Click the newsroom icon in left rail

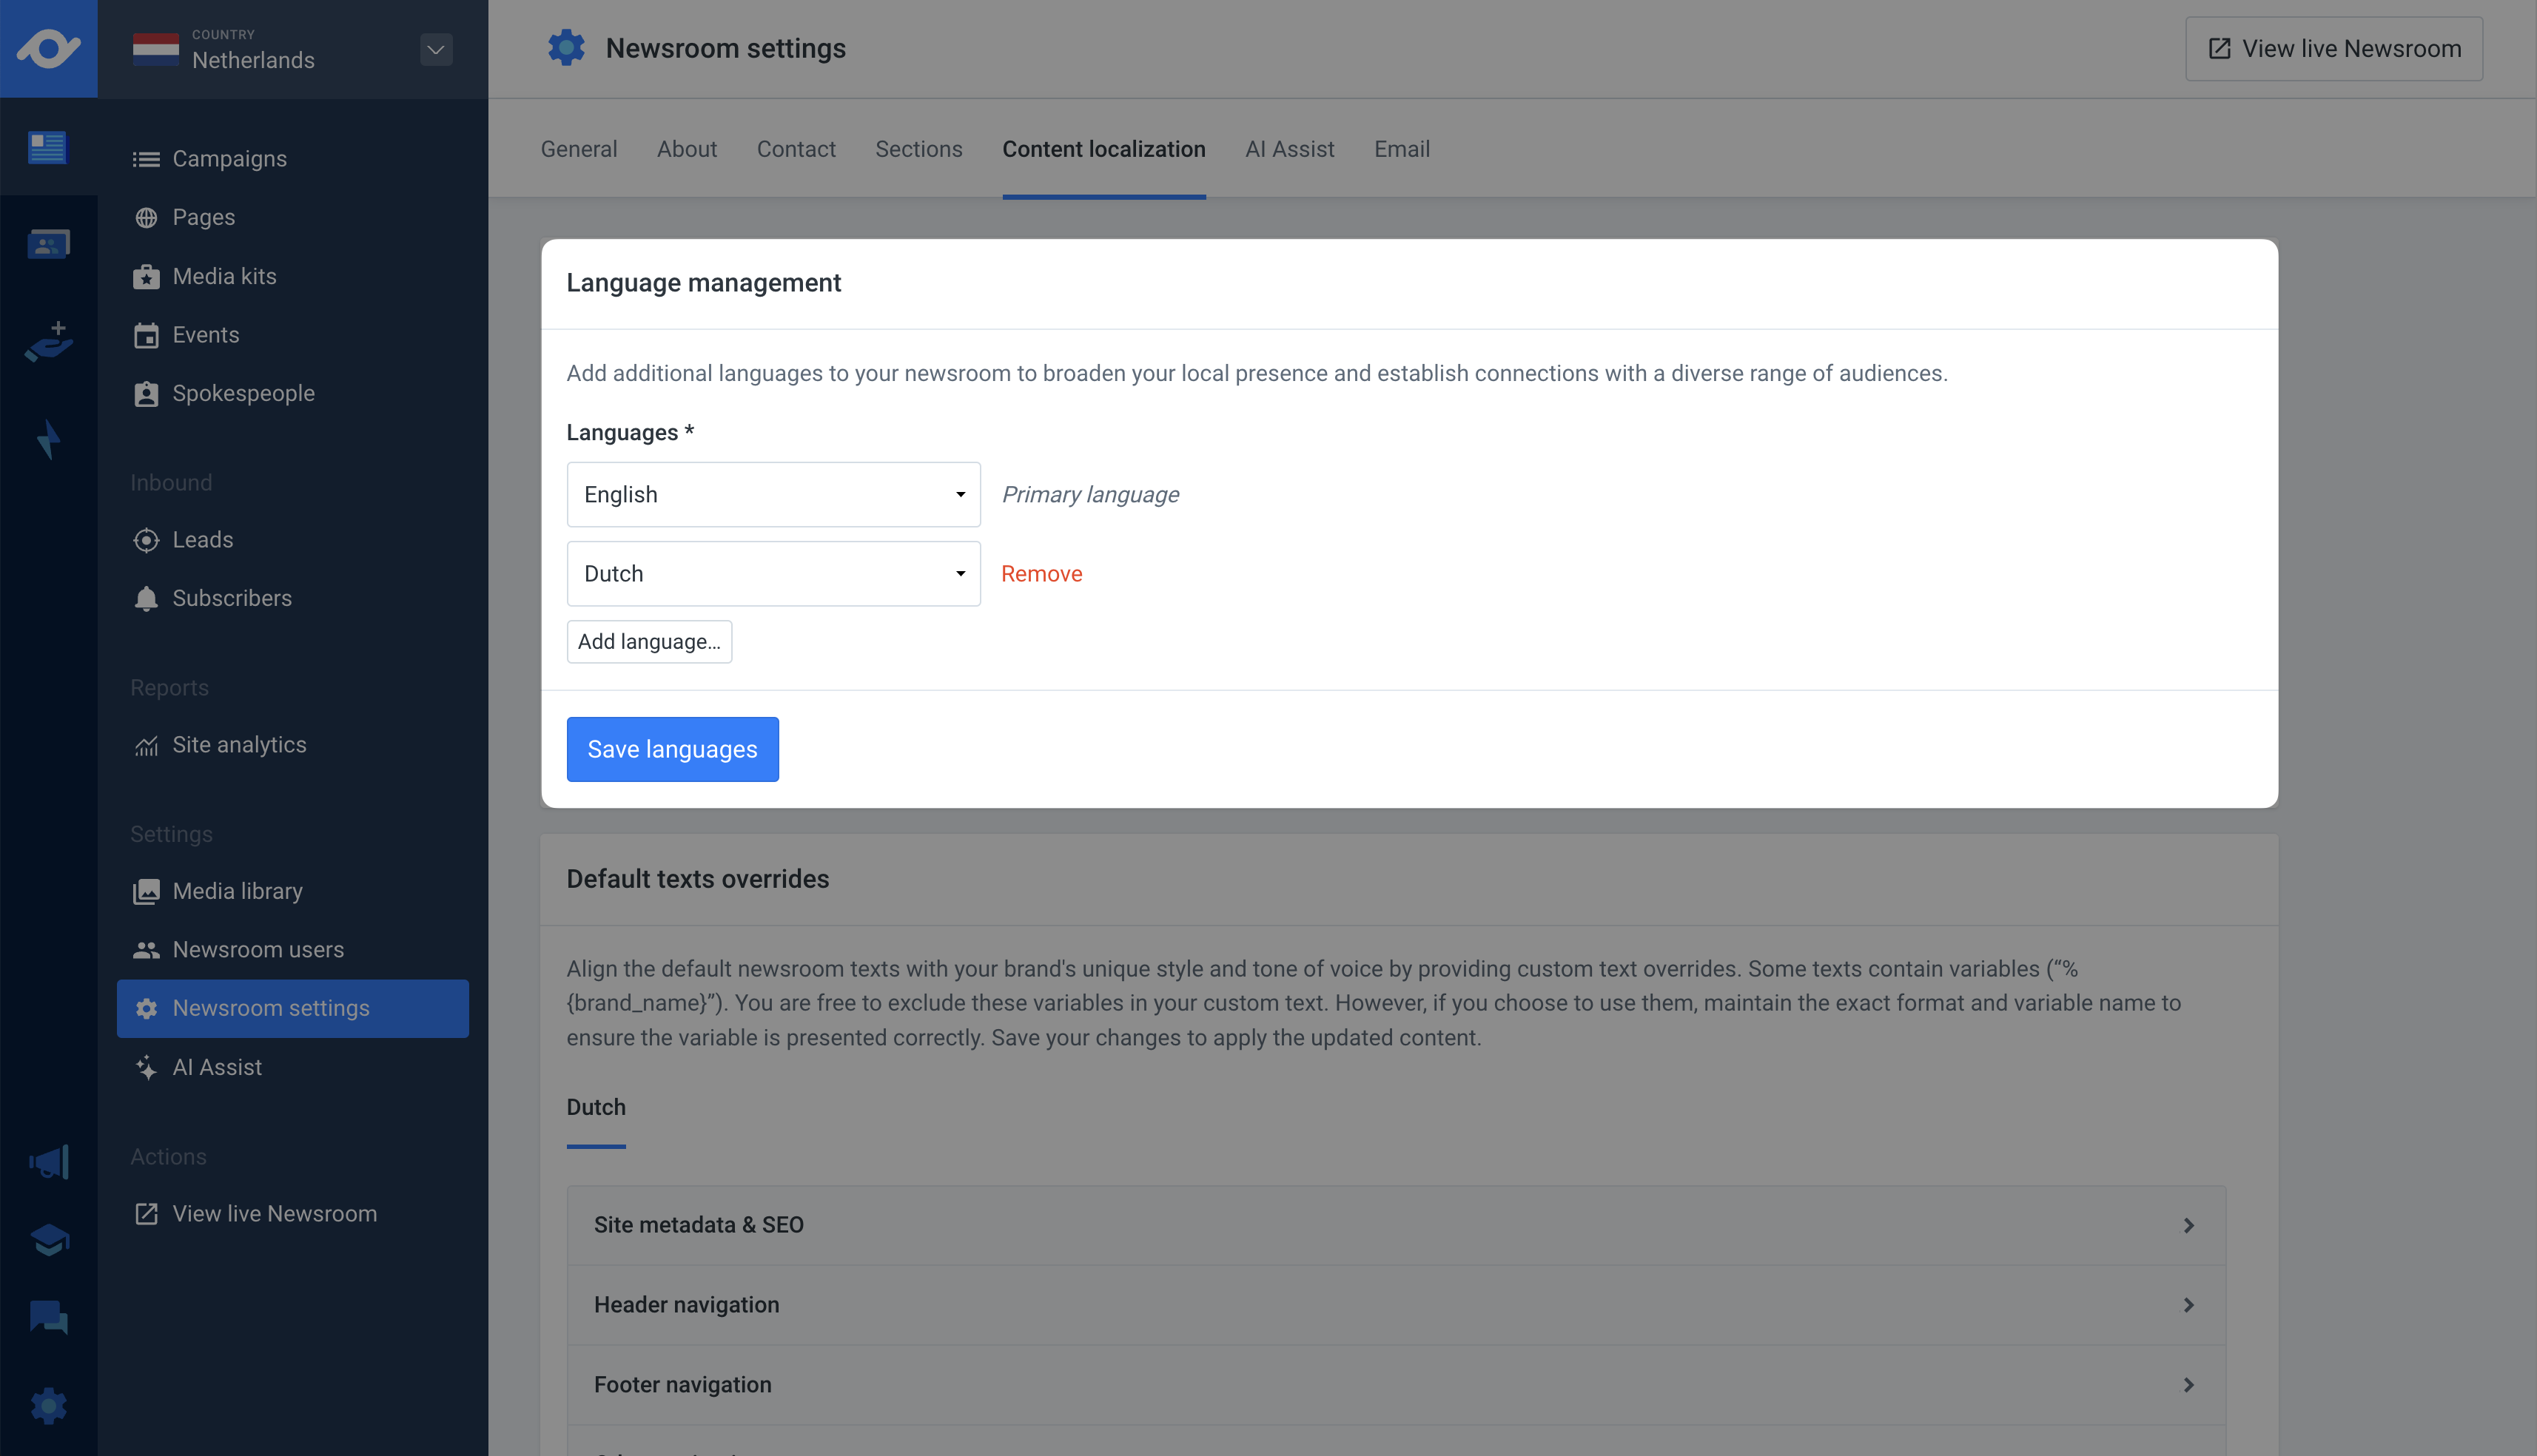pyautogui.click(x=47, y=147)
